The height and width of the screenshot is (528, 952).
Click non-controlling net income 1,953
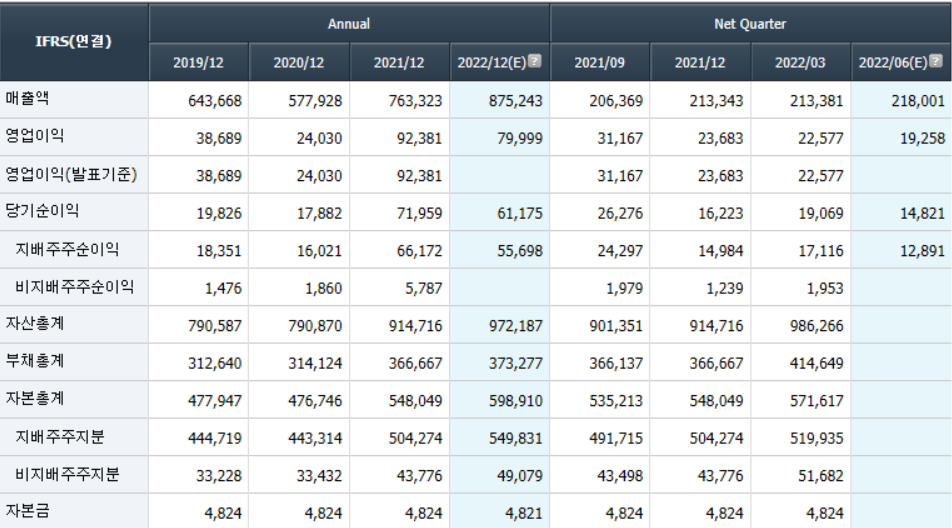(x=825, y=288)
